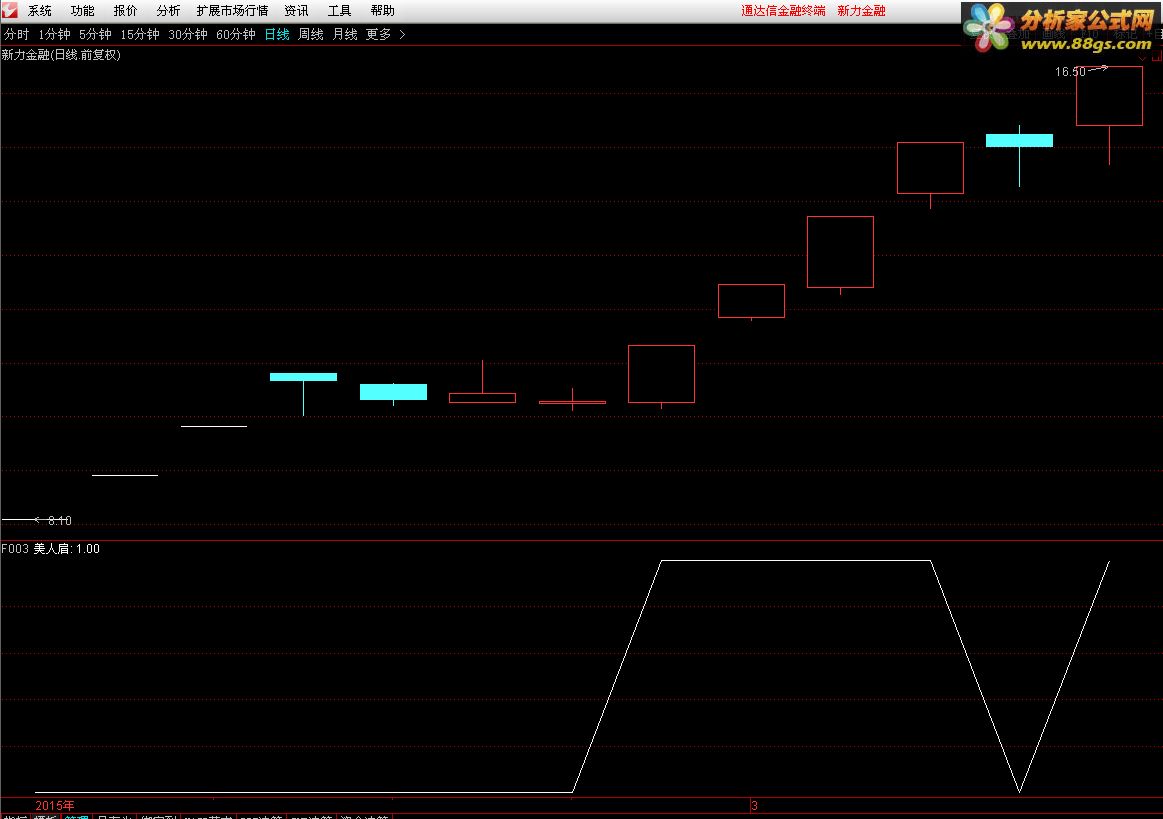Collapse the small down chevron below the watermark
1163x819 pixels.
[1143, 58]
